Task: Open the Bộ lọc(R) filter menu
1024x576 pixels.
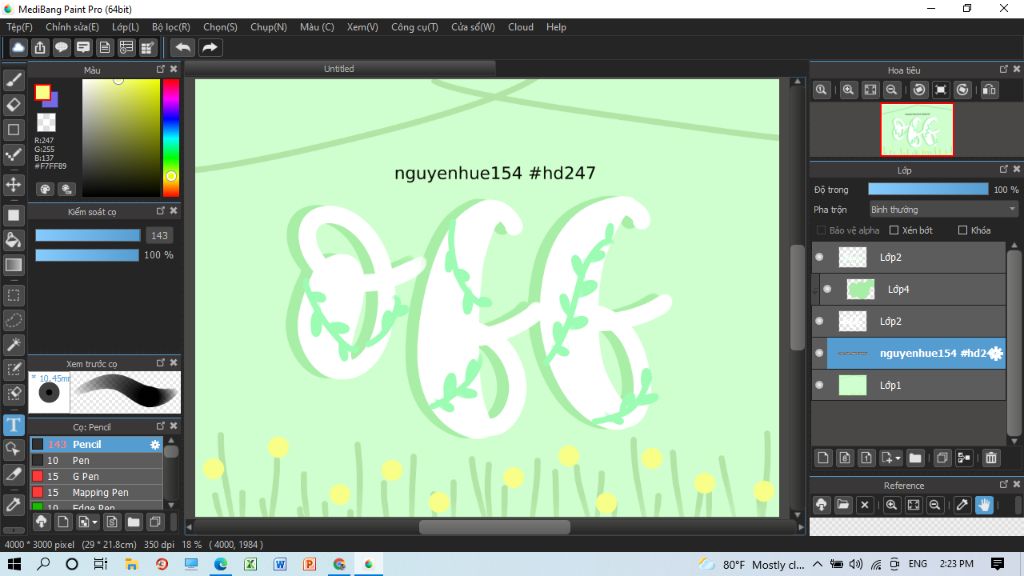Action: [x=171, y=27]
